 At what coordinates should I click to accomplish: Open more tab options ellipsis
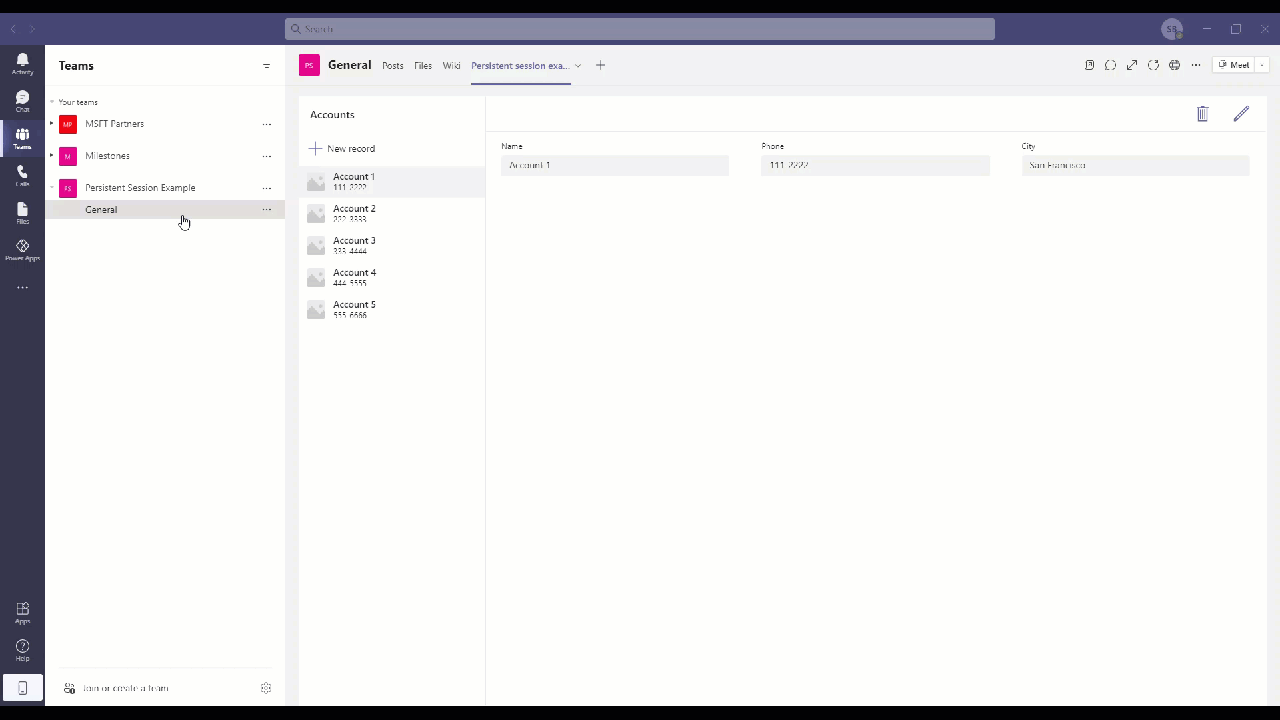[x=1195, y=65]
